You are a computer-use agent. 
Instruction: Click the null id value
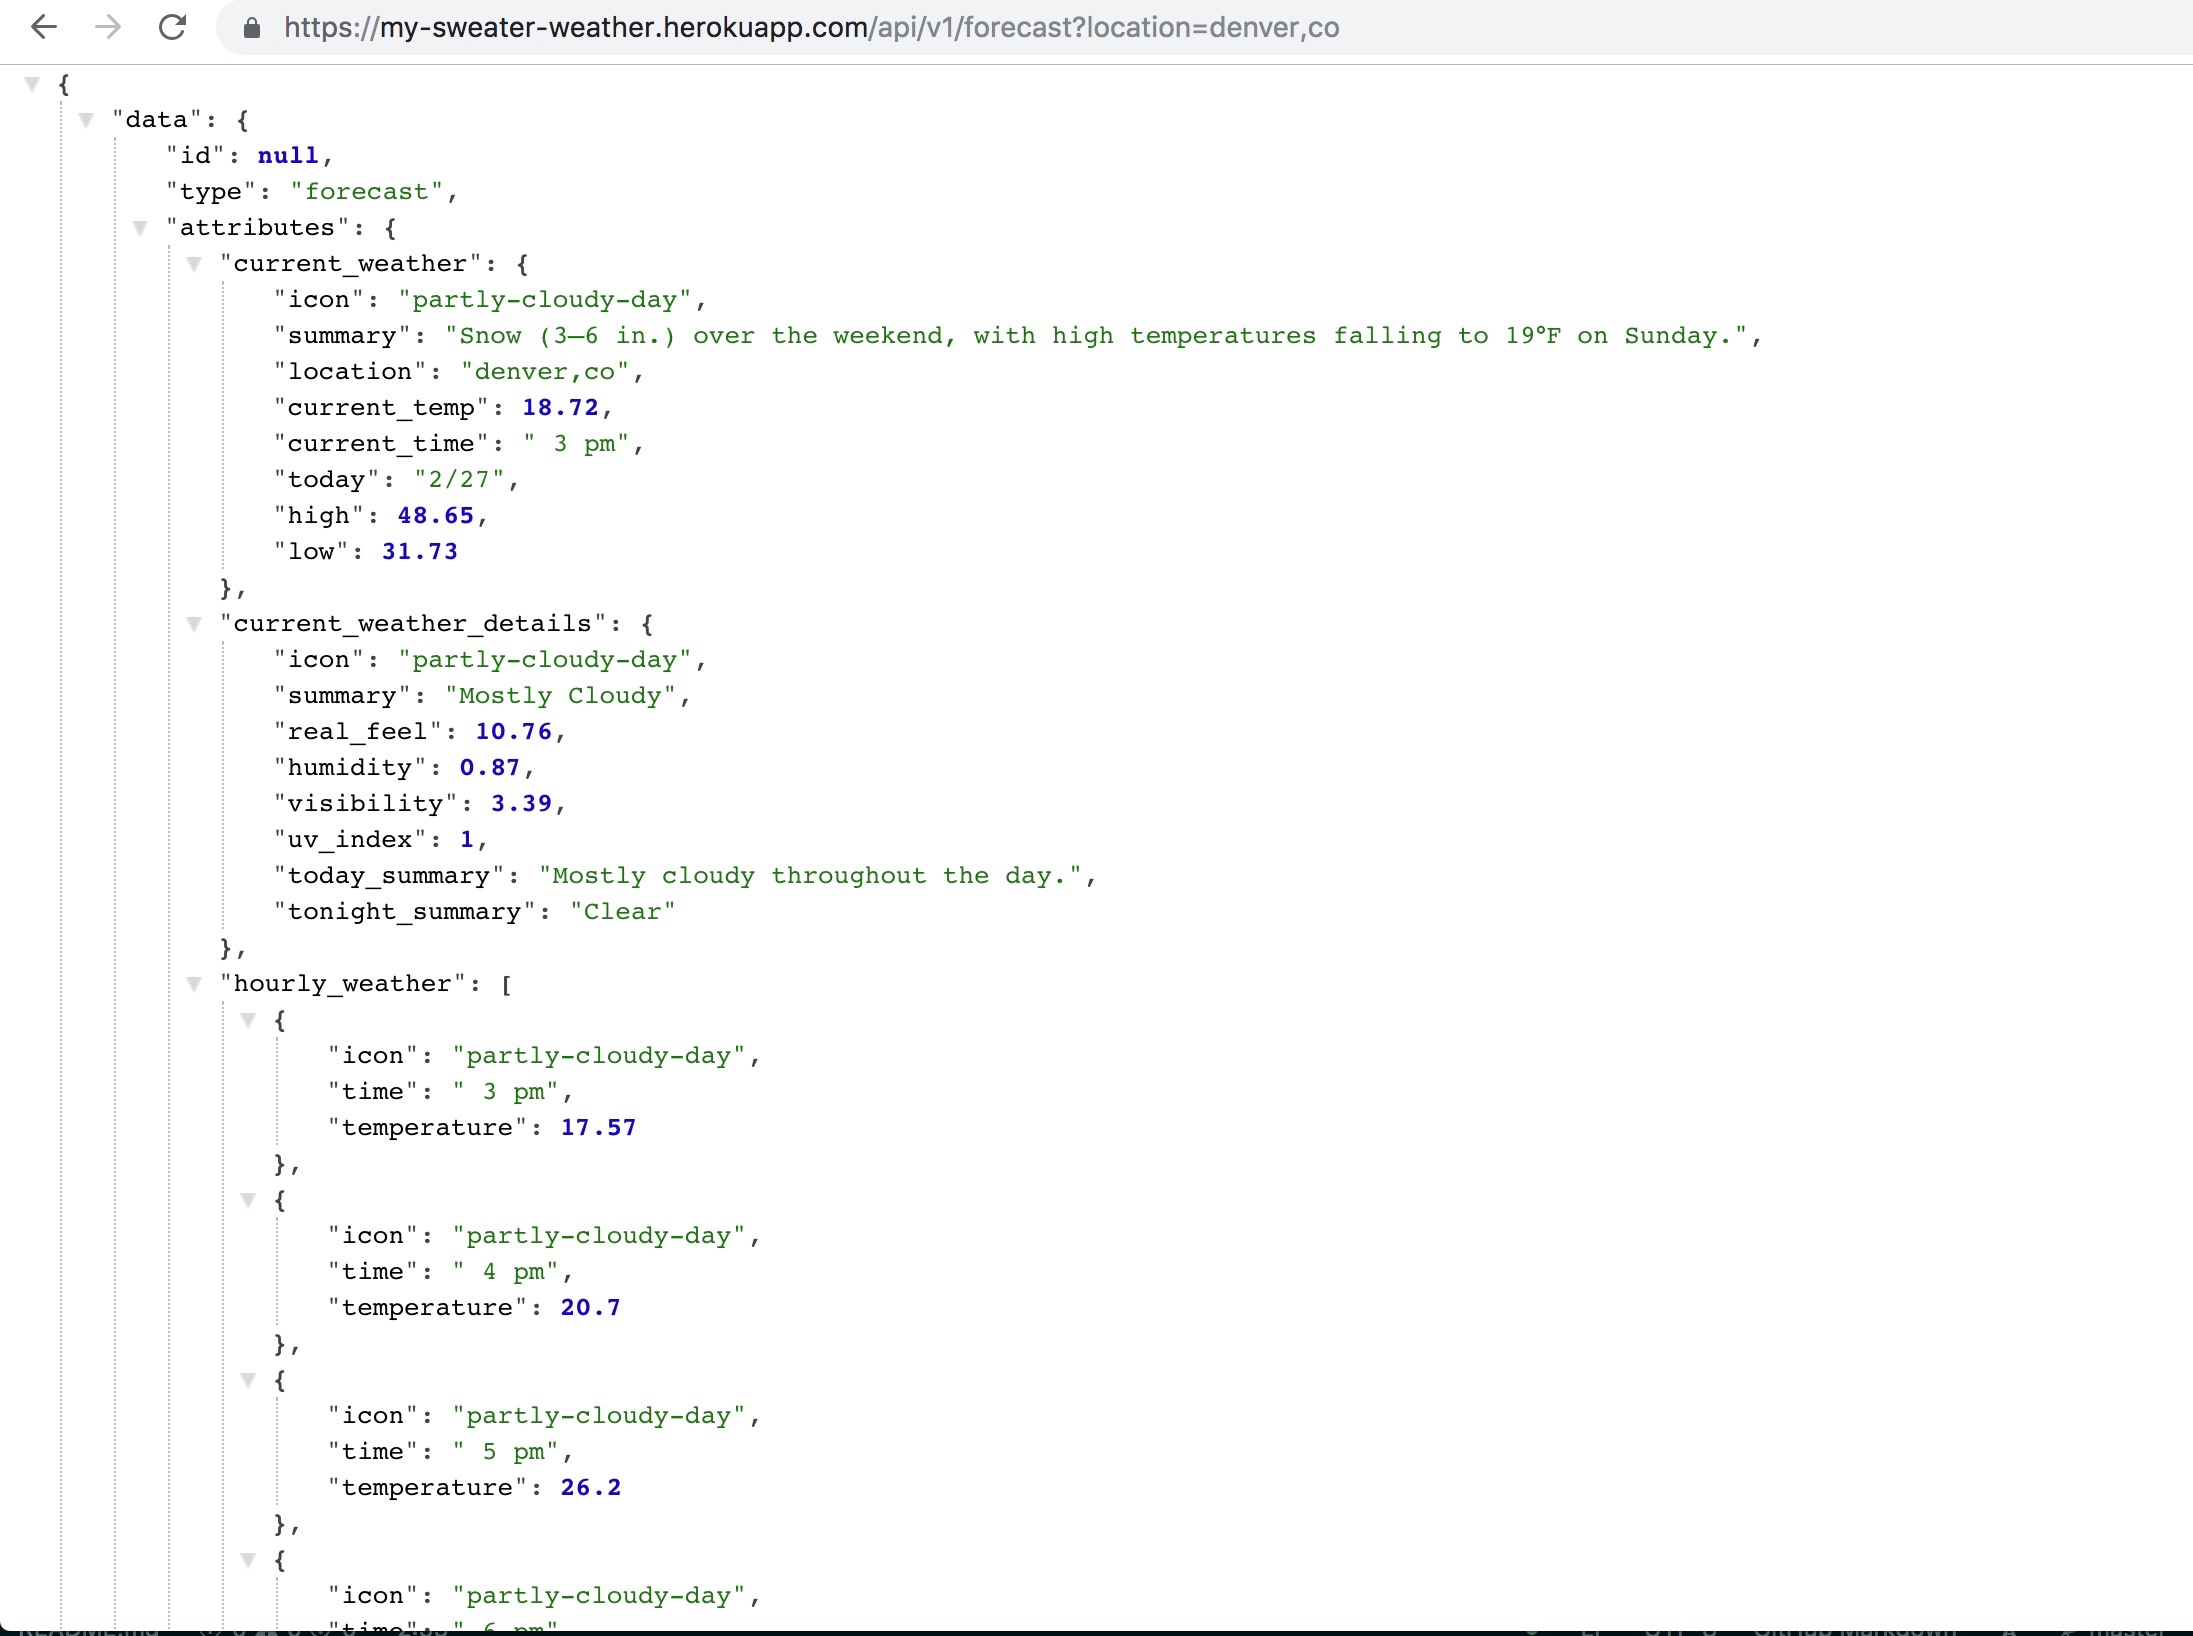pos(288,156)
